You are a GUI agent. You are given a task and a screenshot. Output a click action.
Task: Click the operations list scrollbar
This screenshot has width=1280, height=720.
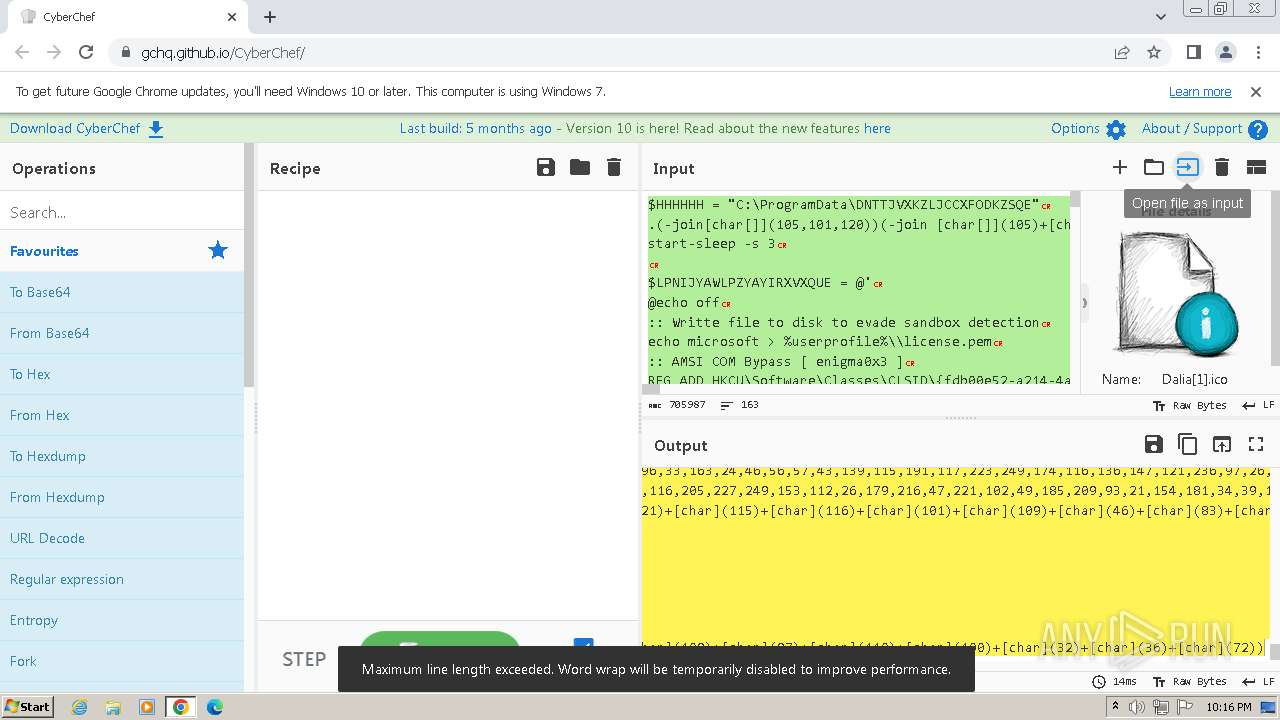(x=249, y=265)
